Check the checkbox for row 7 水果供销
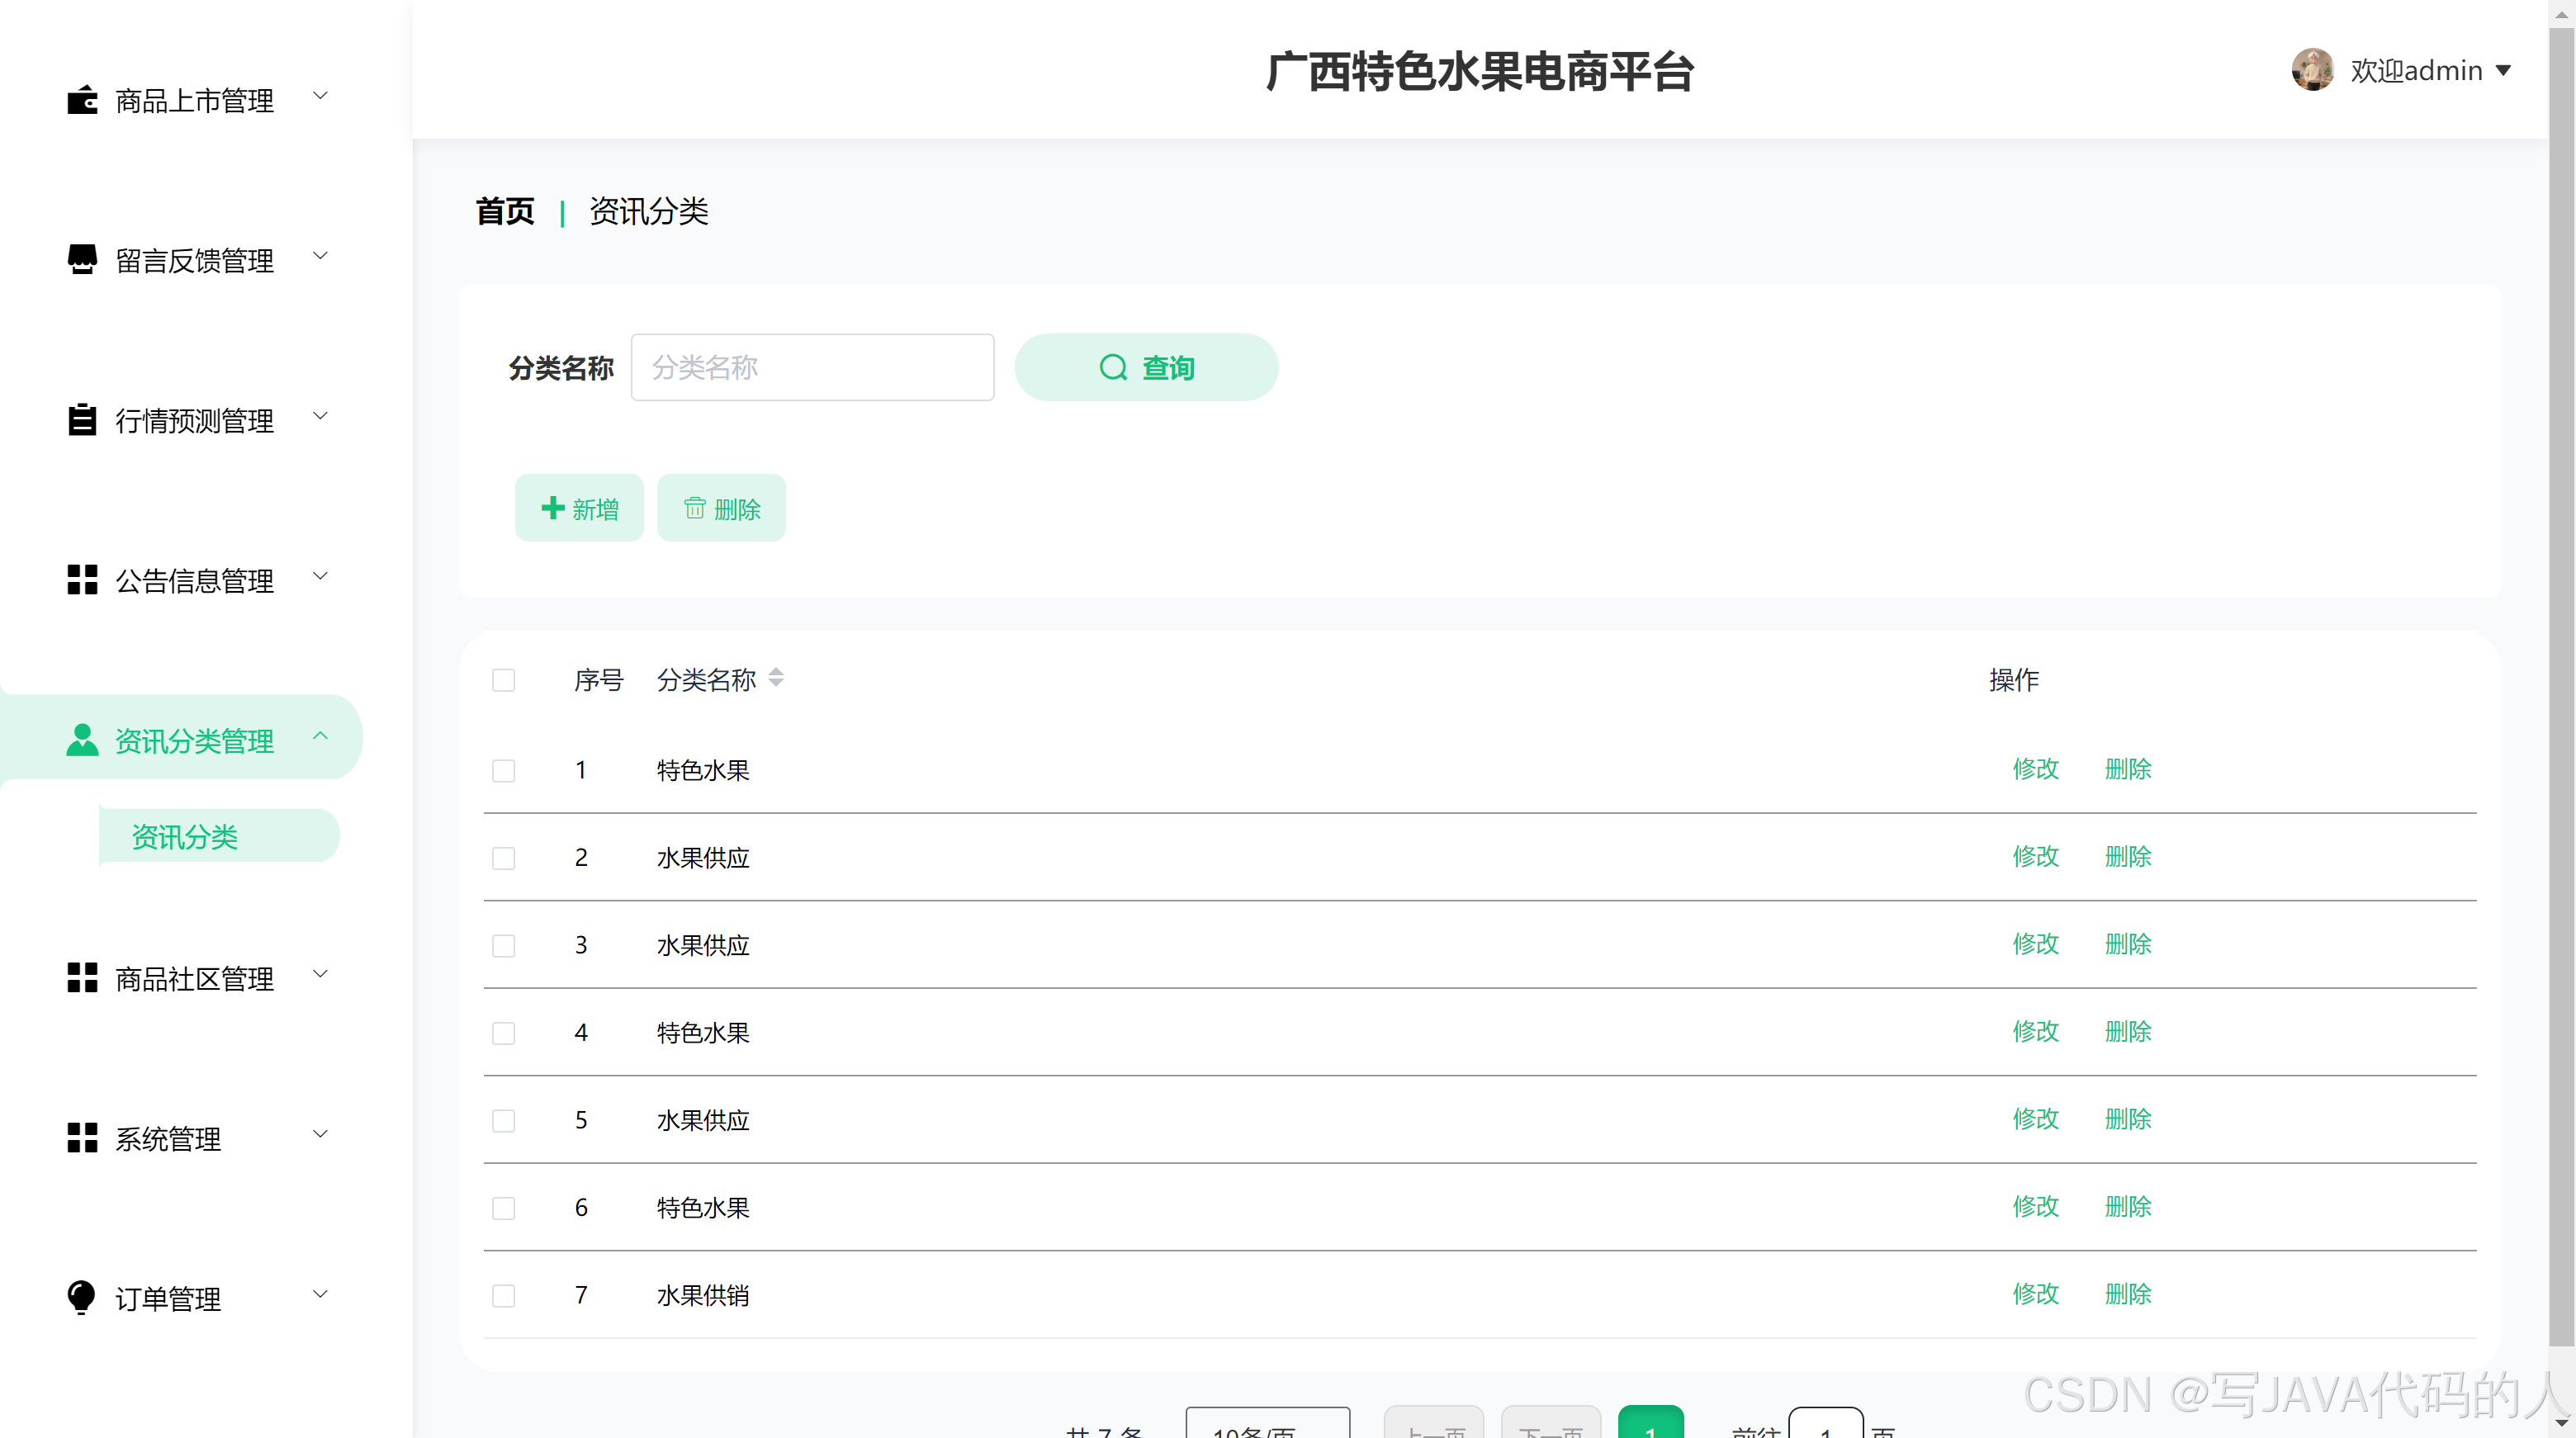Image resolution: width=2576 pixels, height=1438 pixels. tap(503, 1295)
